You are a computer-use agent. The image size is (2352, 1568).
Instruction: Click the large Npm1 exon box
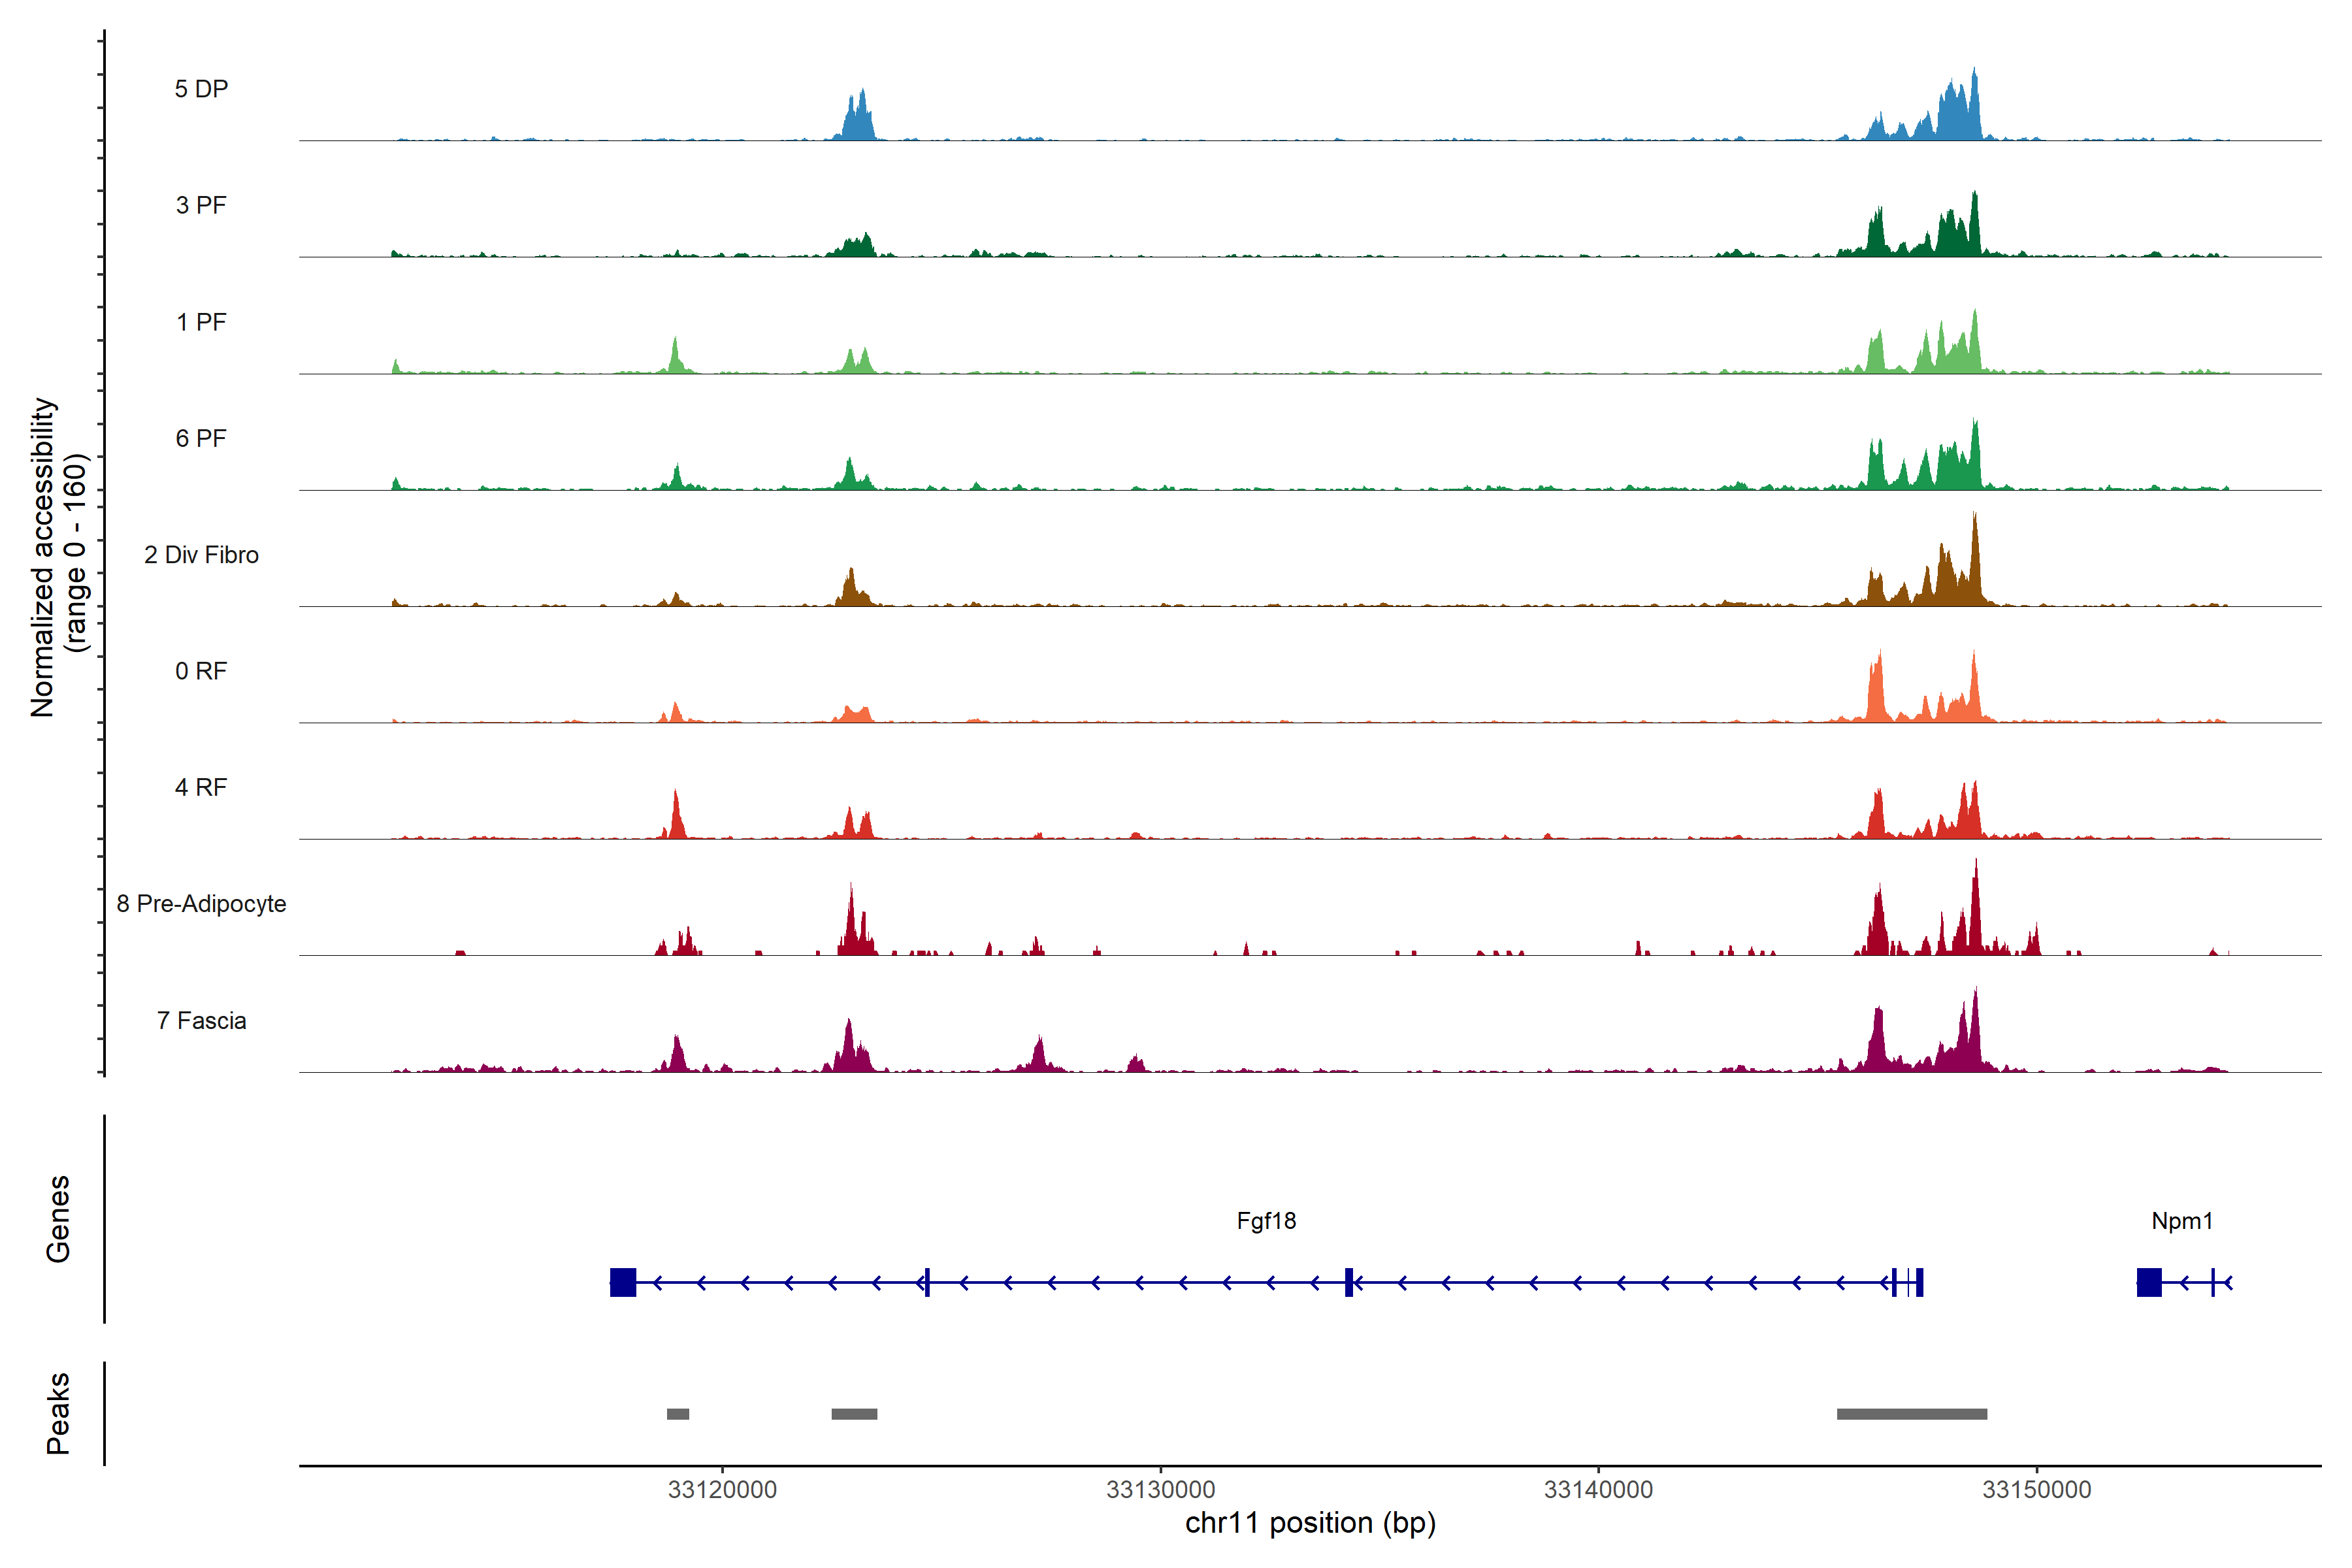[x=2149, y=1282]
